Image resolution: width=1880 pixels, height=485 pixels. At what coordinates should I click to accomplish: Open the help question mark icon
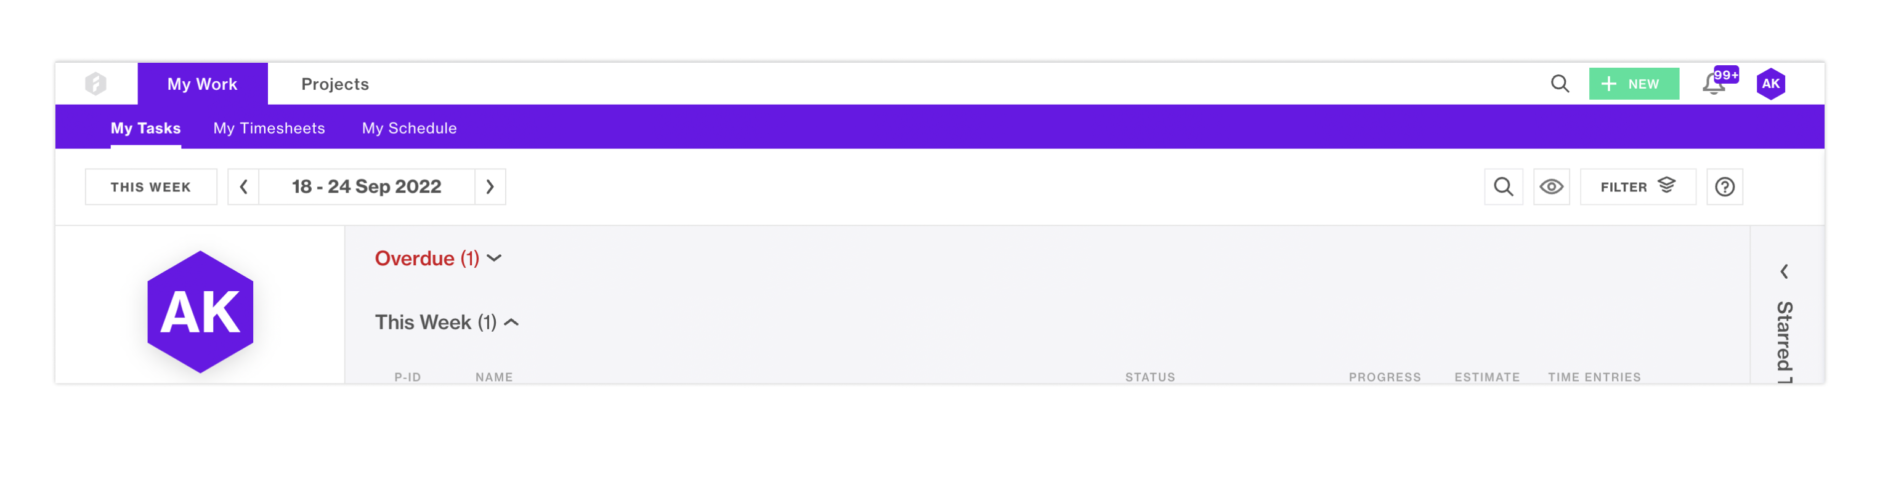pyautogui.click(x=1725, y=187)
